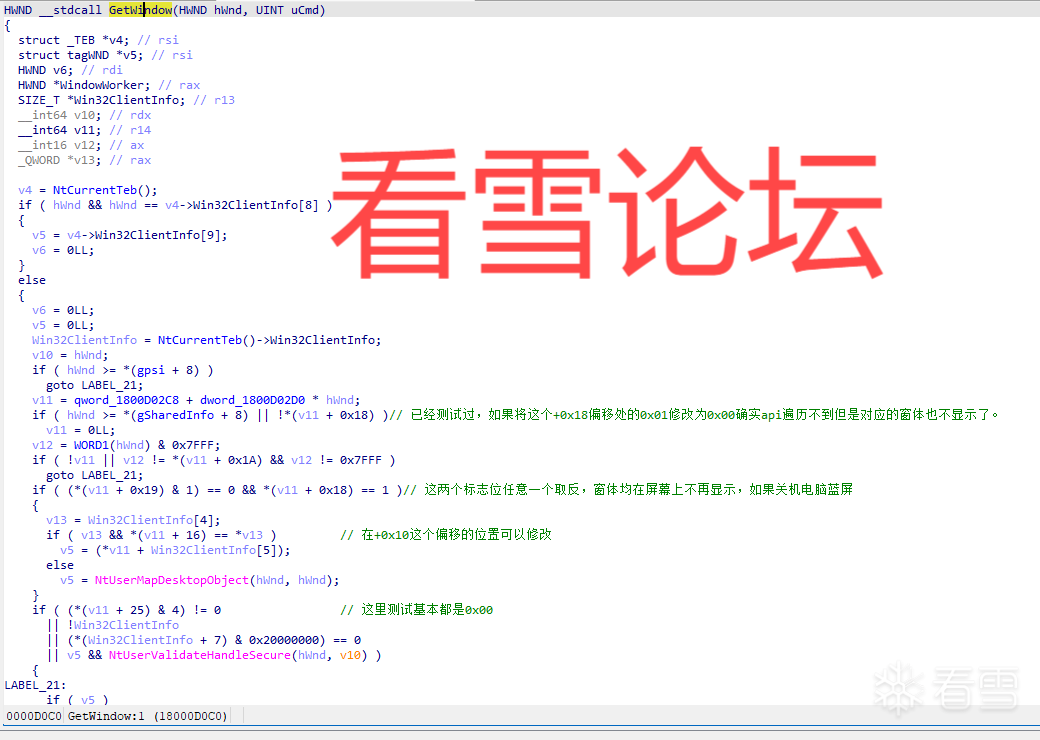Click the WORD1(hWnd) macro call

coord(112,445)
